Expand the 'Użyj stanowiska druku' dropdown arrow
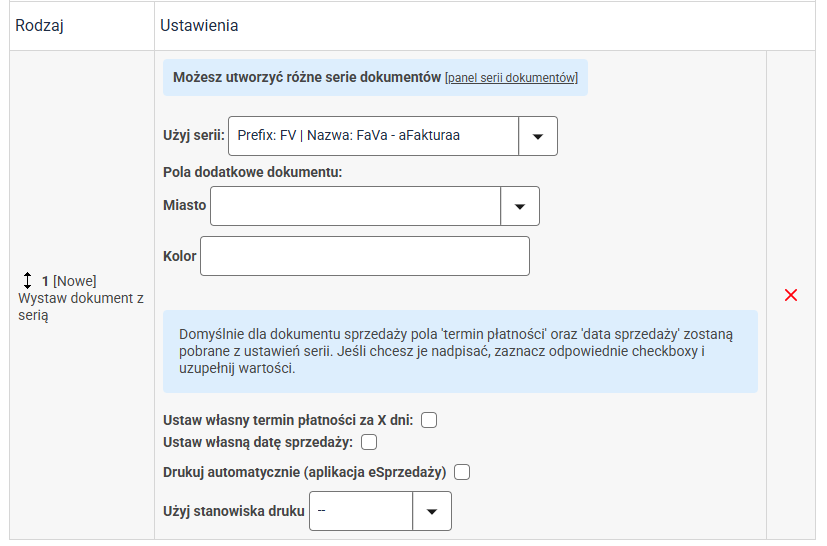Viewport: 827px width, 546px height. point(432,511)
